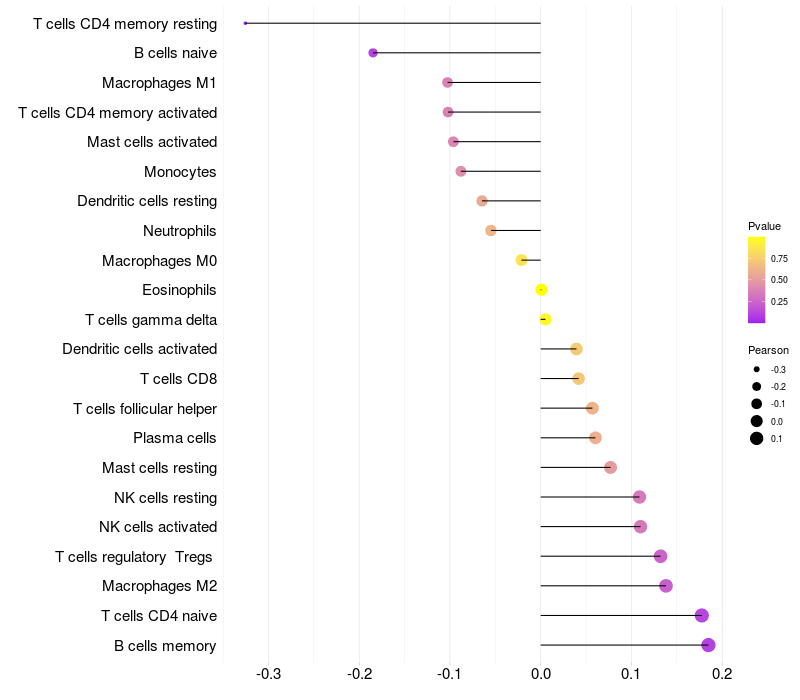Select the Plasma cells label
The width and height of the screenshot is (800, 700).
point(174,438)
